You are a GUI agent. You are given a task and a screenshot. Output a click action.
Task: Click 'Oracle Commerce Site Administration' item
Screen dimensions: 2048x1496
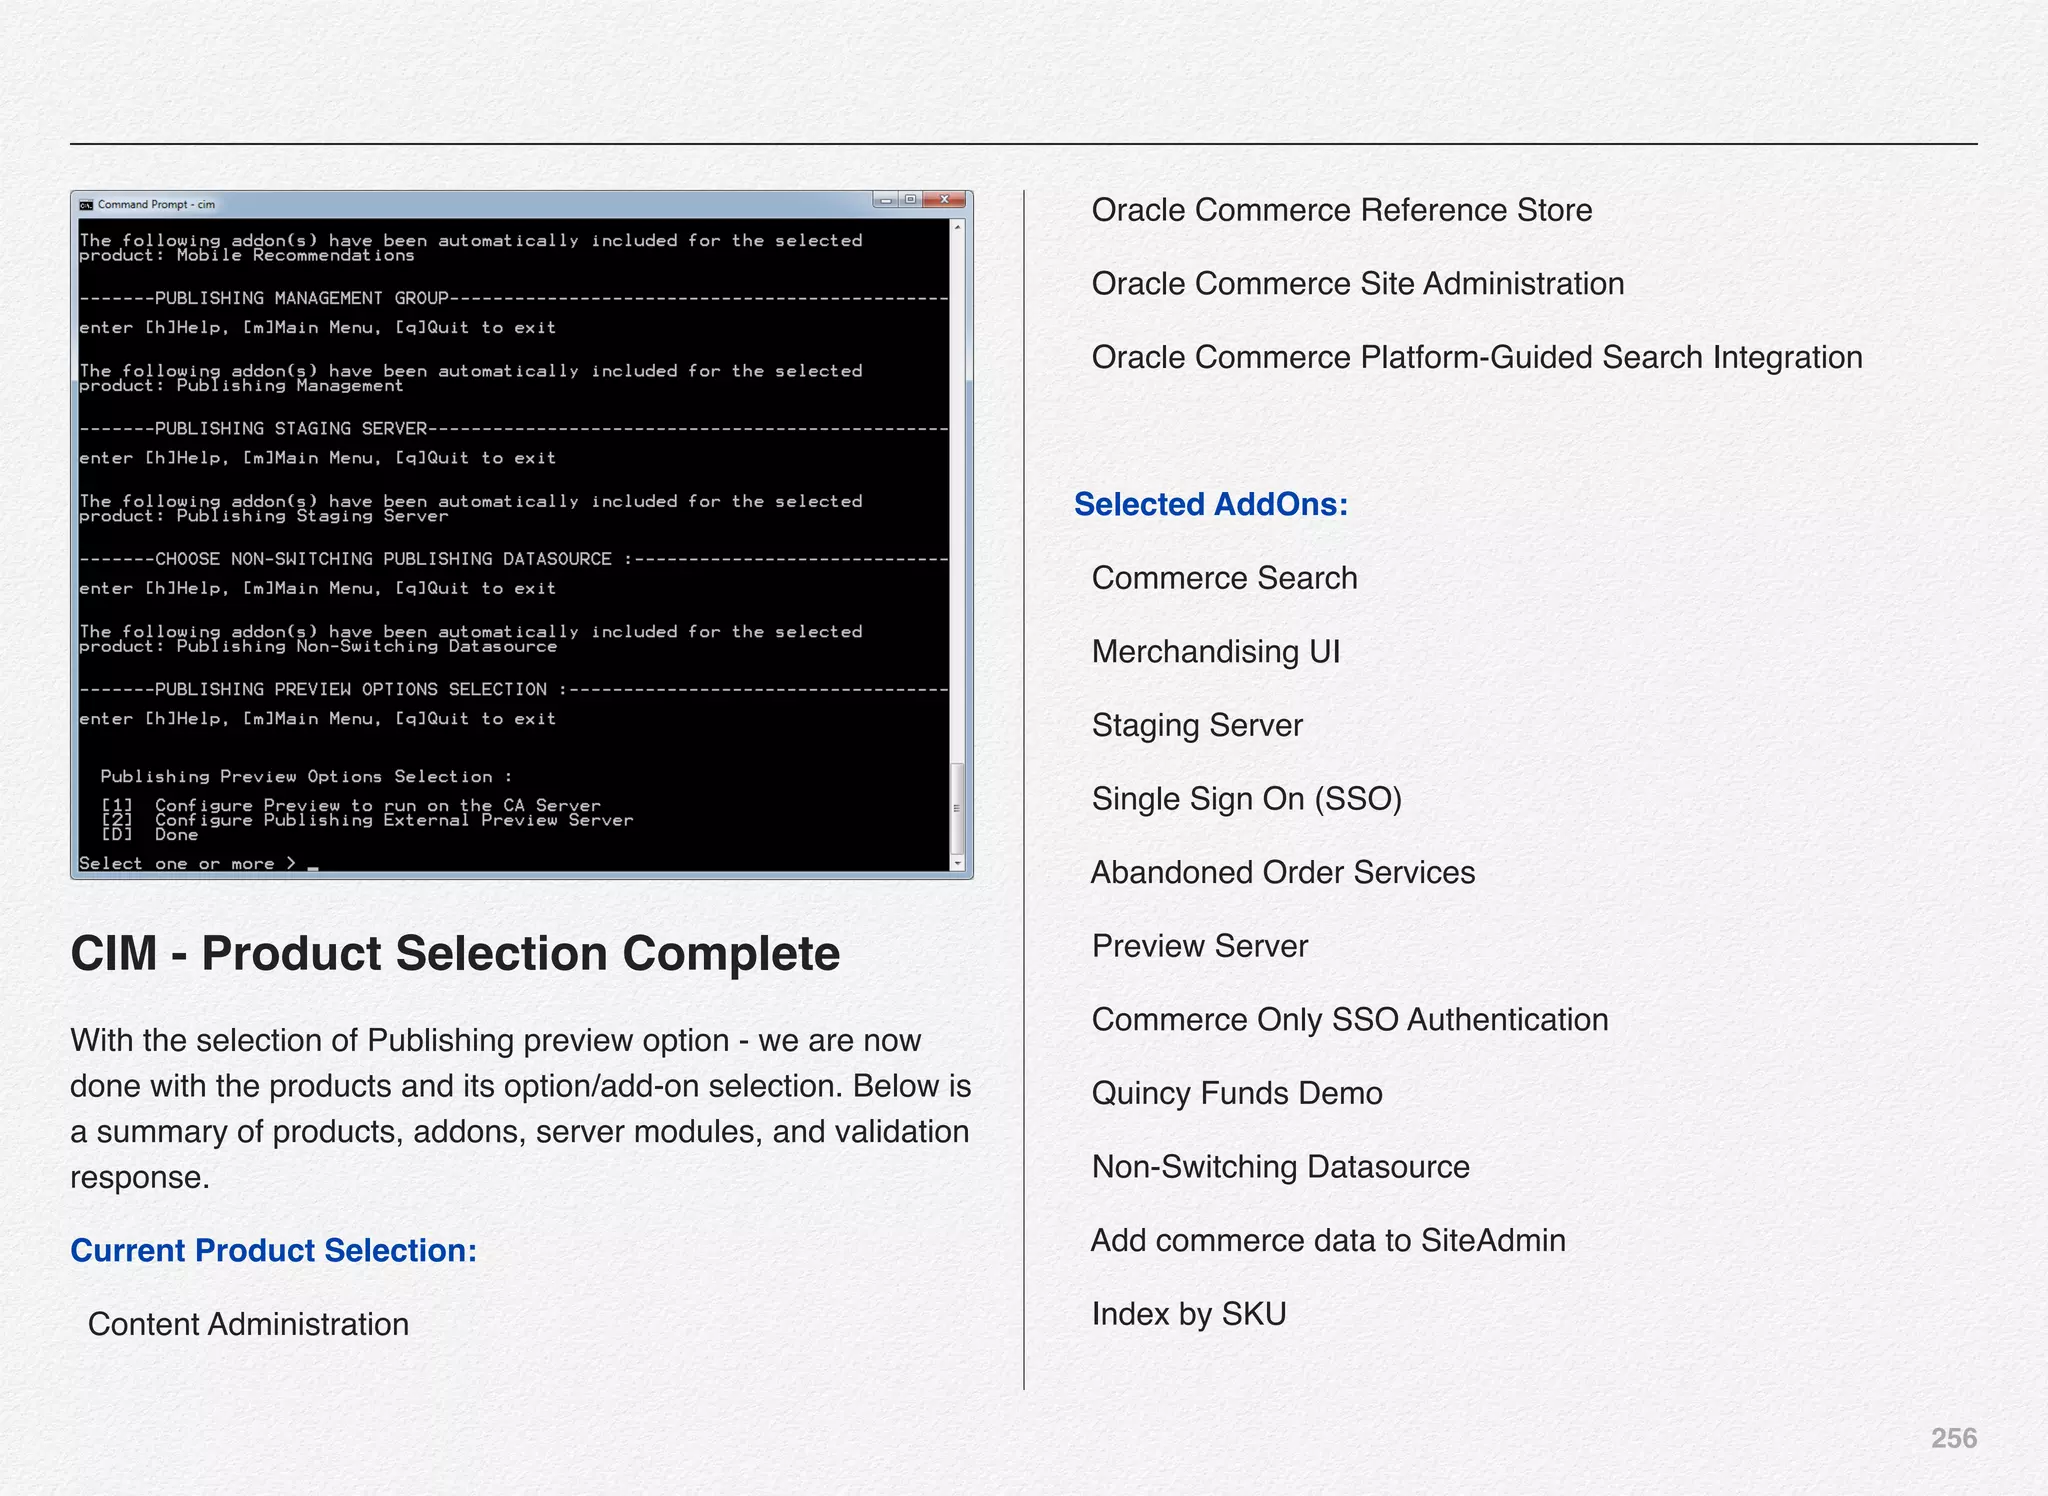point(1358,284)
